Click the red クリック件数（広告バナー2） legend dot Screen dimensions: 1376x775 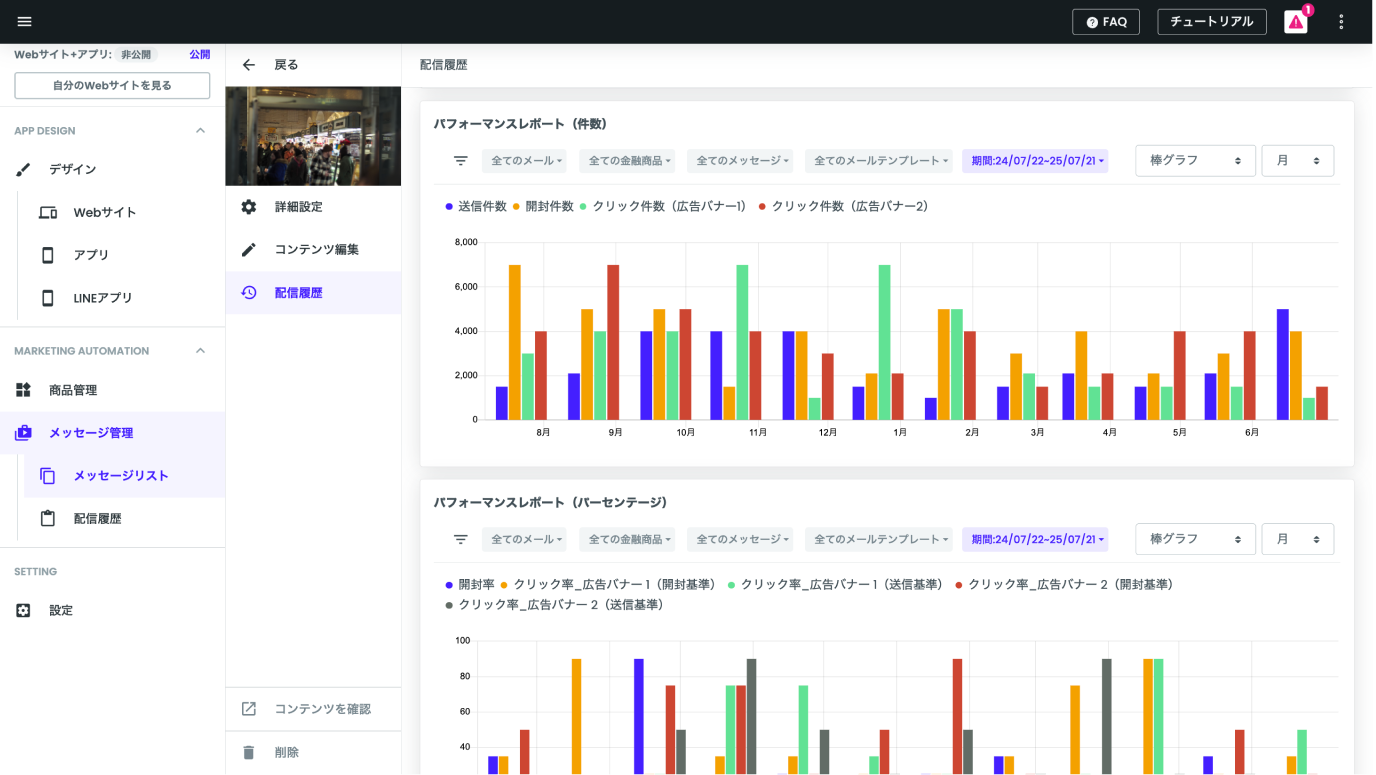[x=762, y=206]
